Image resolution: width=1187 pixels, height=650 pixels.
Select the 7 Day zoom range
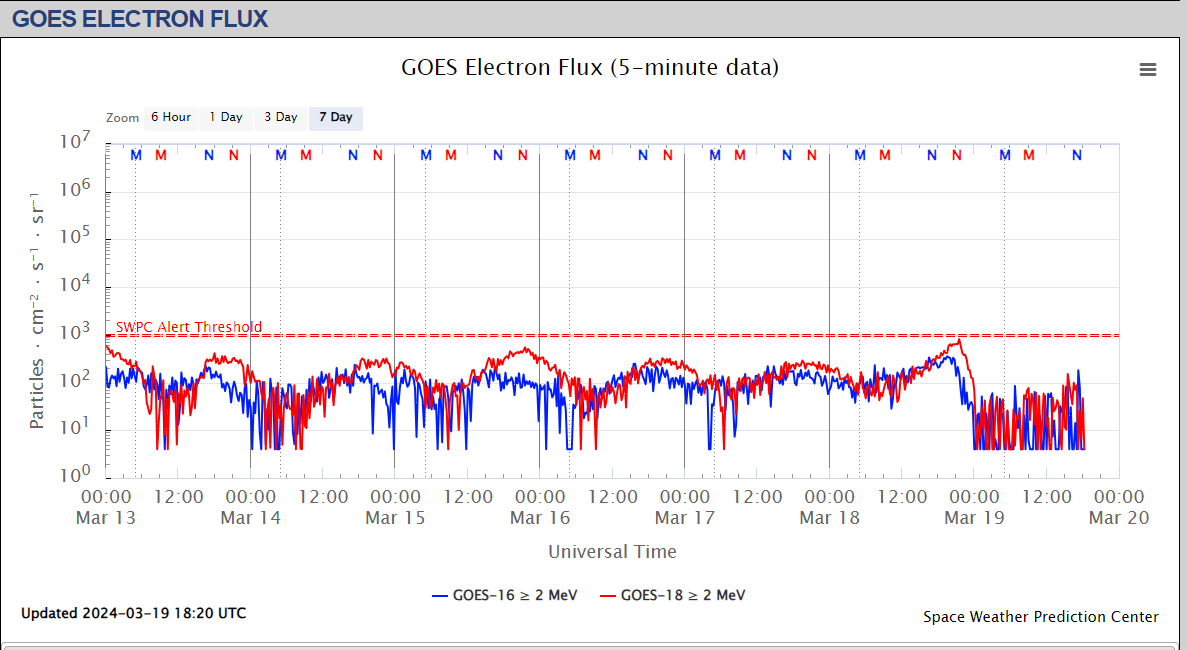point(336,117)
